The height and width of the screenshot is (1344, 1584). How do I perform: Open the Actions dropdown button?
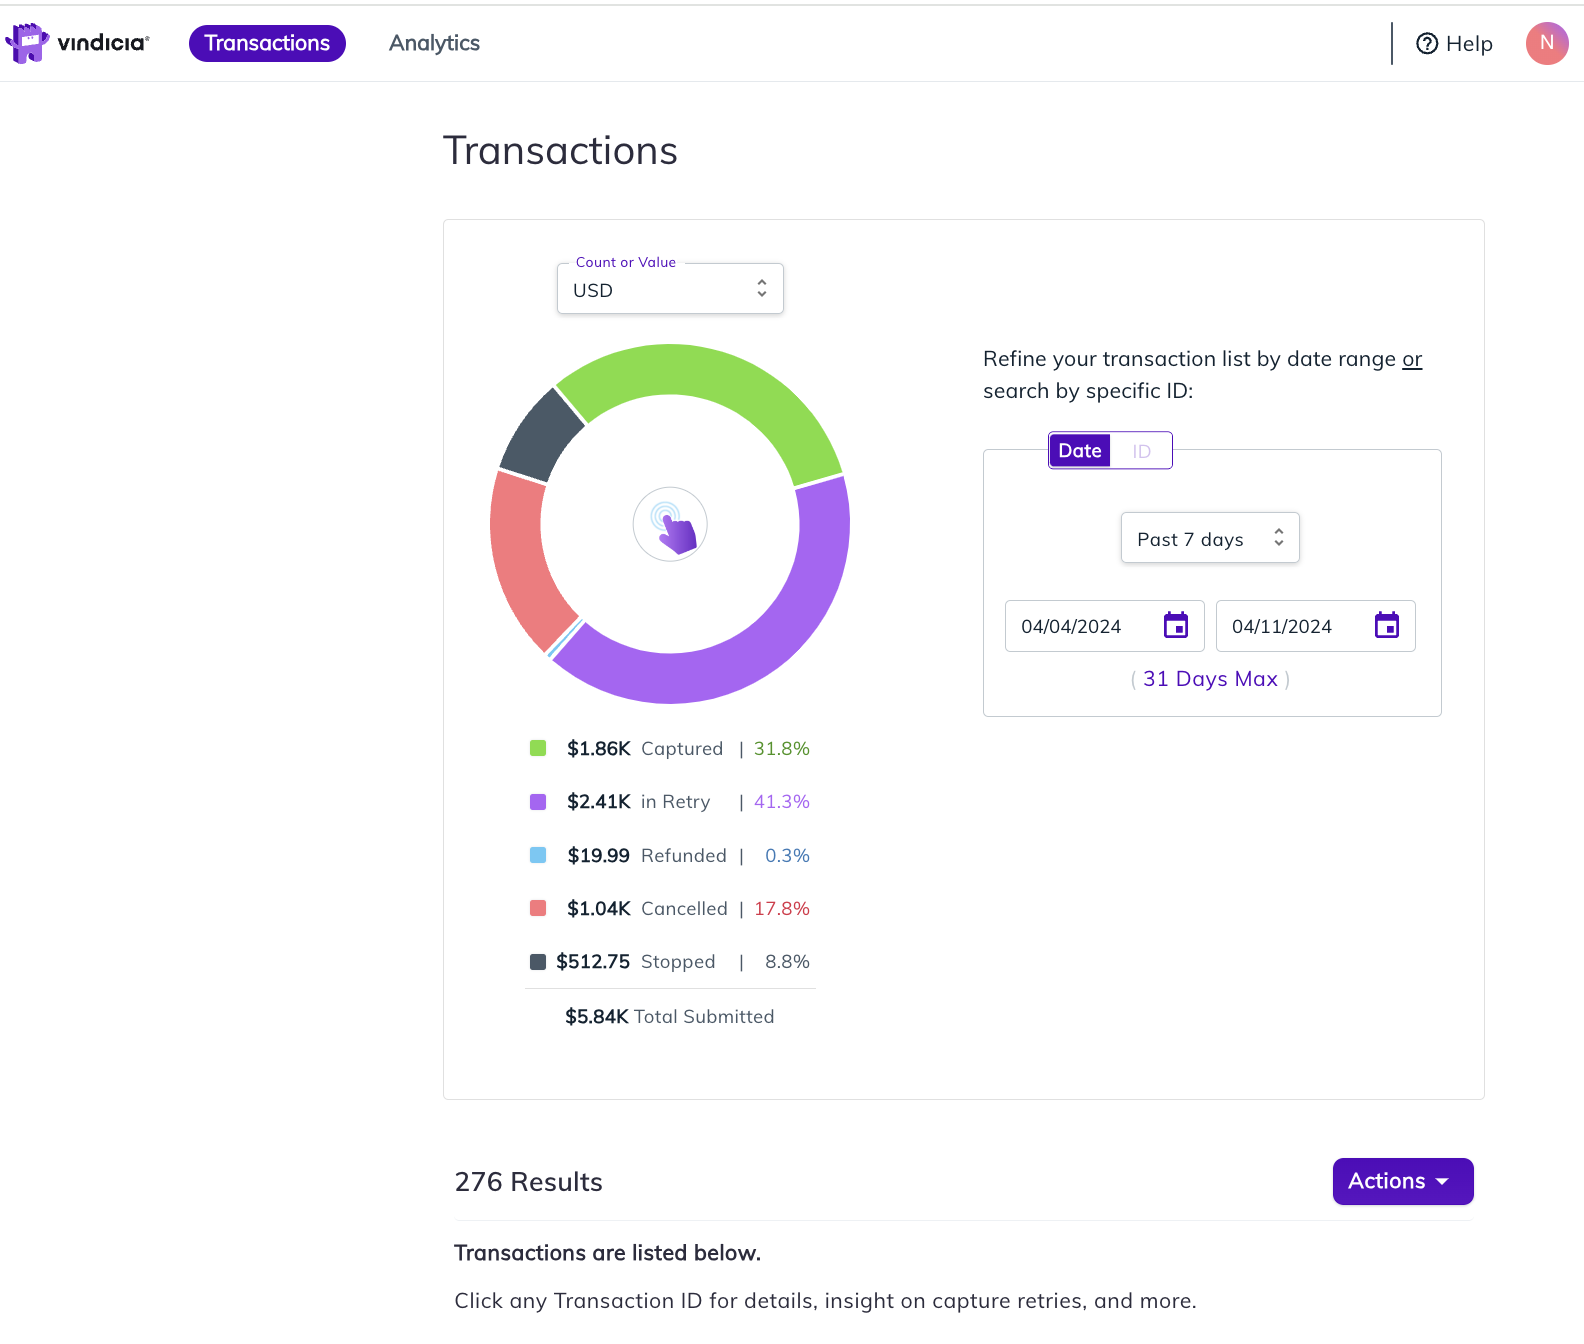point(1403,1181)
